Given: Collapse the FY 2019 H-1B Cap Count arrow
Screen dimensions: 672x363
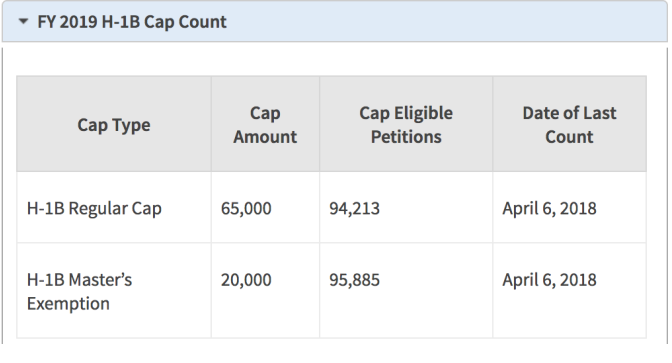Looking at the screenshot, I should tap(24, 21).
